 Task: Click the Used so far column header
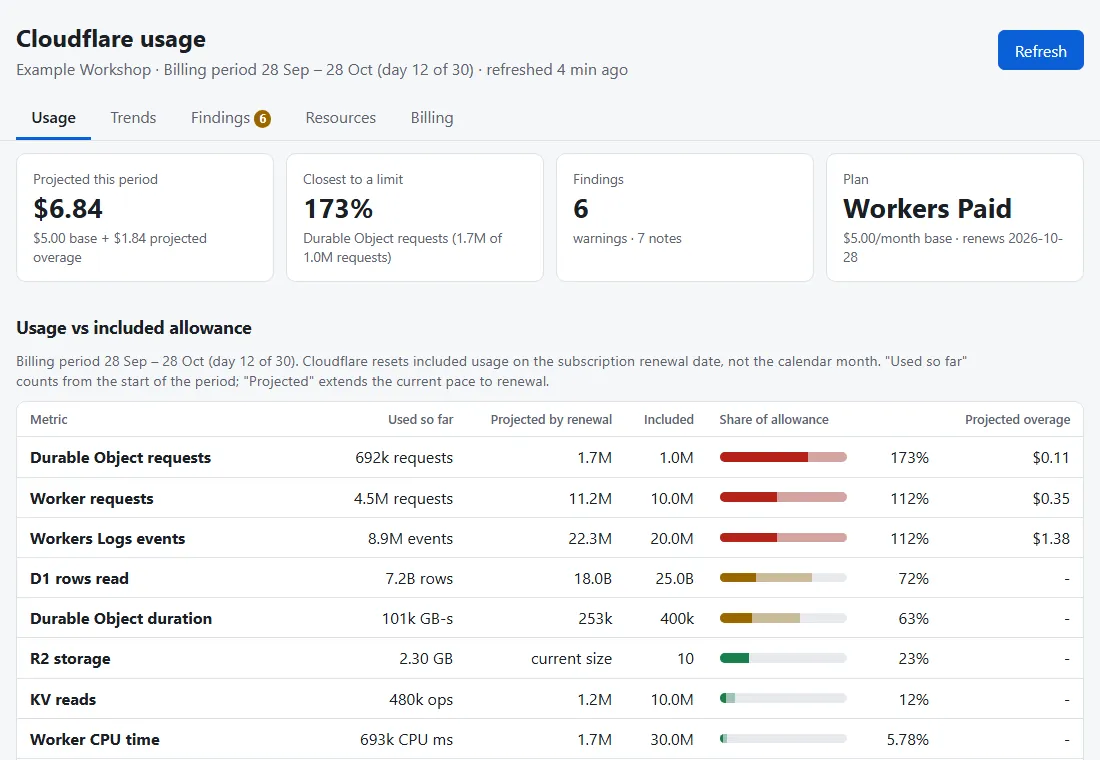click(420, 420)
